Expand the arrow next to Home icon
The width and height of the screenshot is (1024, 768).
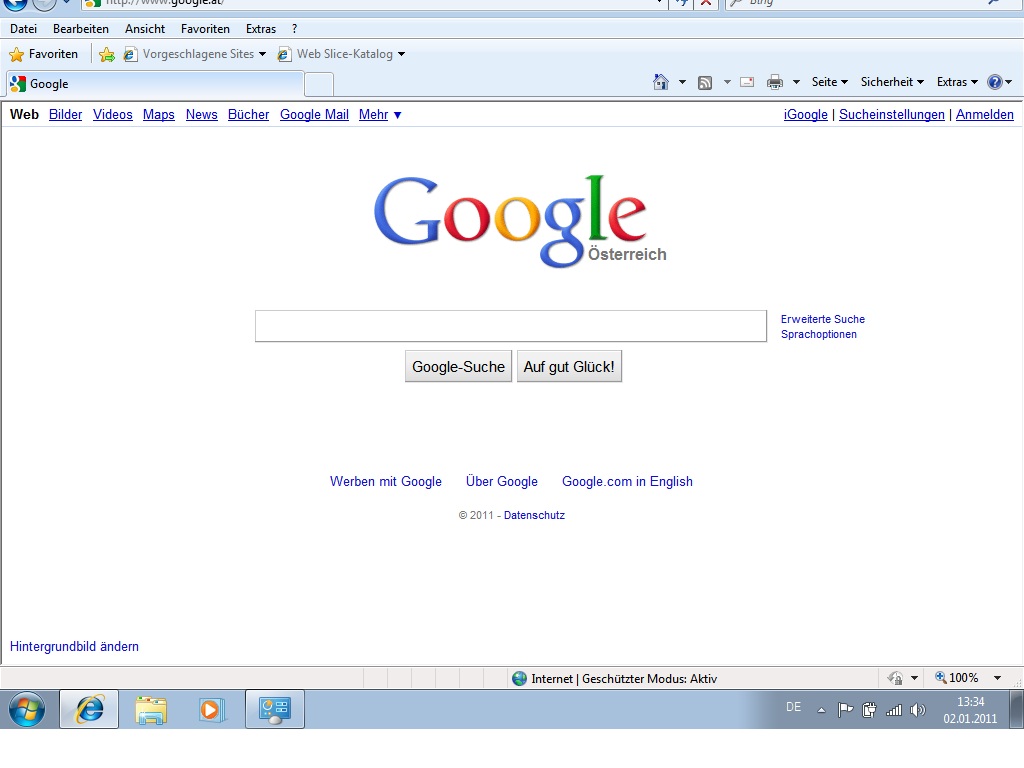pos(682,82)
